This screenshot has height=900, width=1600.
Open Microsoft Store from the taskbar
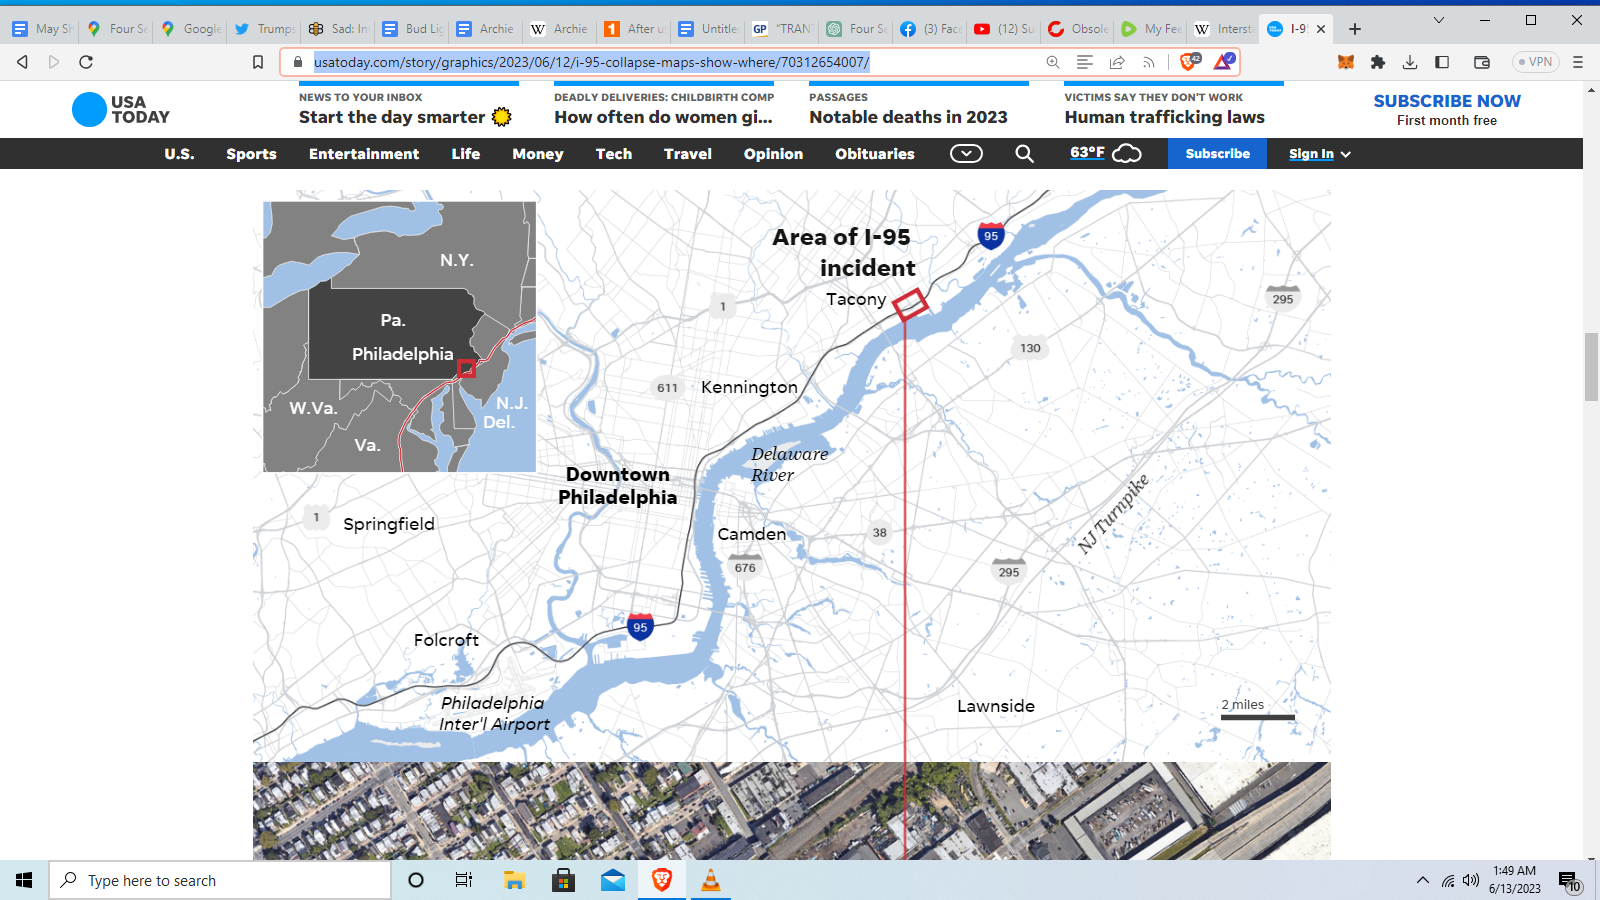pos(563,880)
